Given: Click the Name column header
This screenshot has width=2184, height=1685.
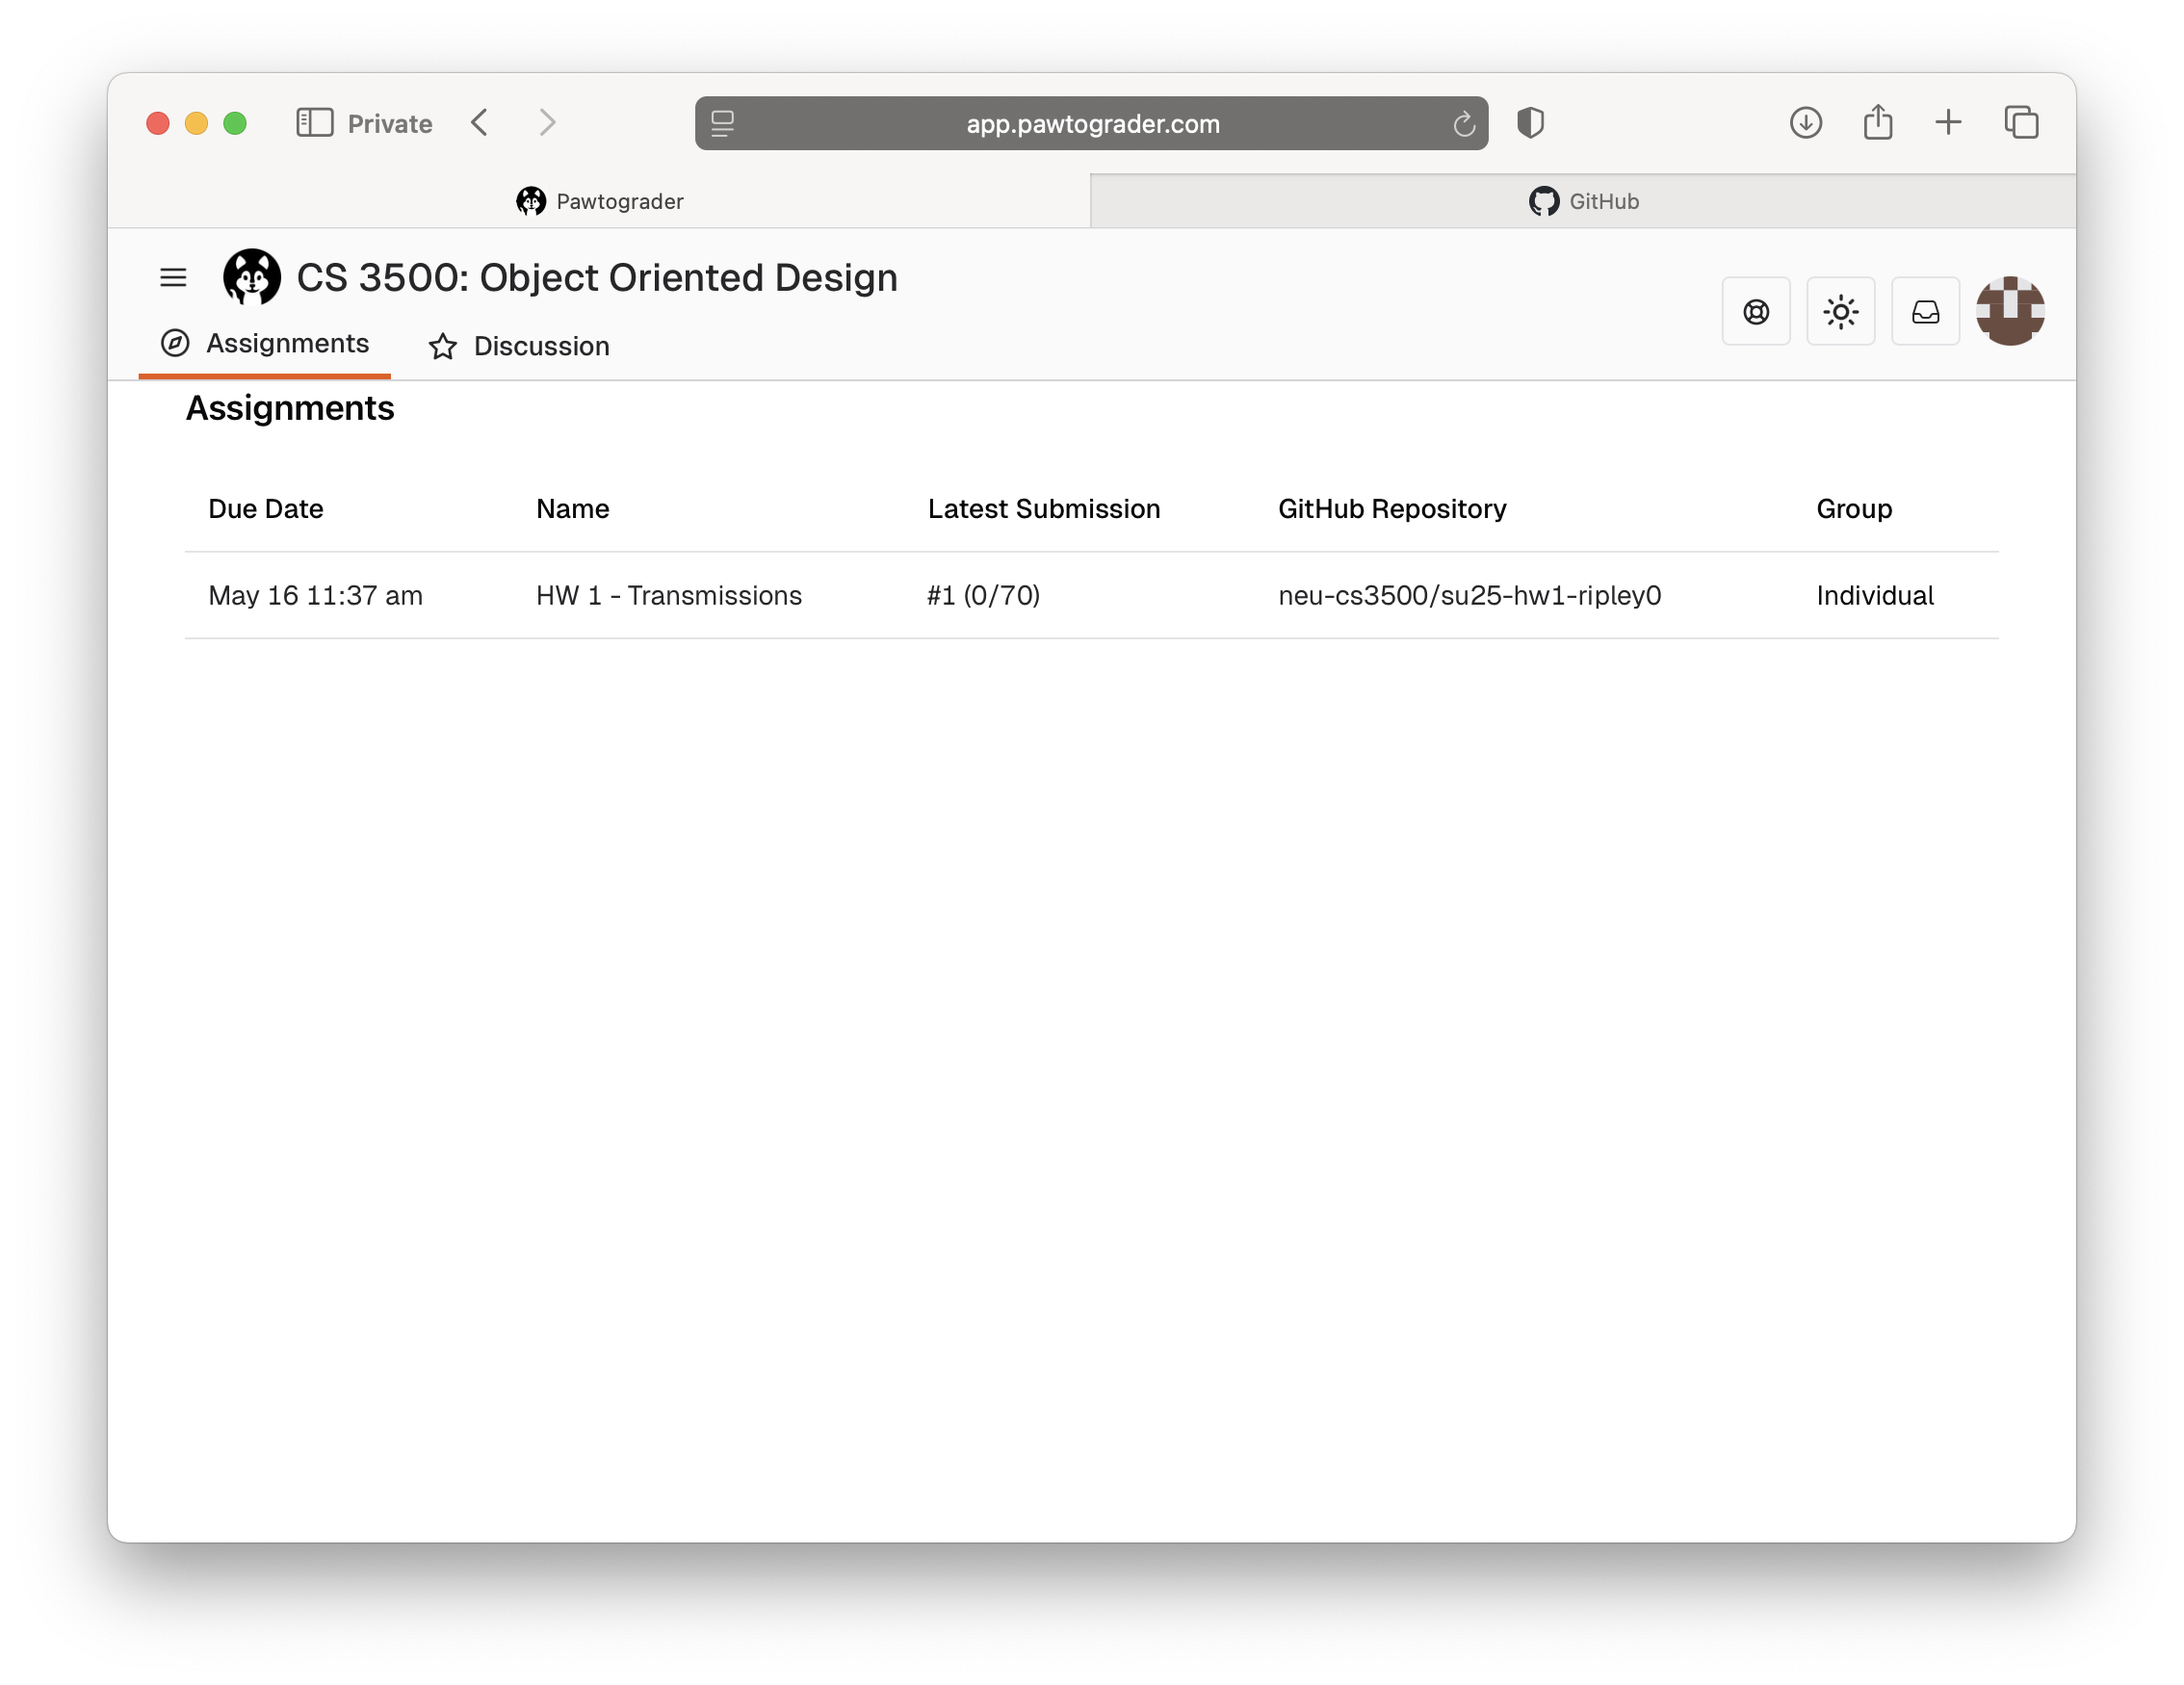Looking at the screenshot, I should coord(573,509).
